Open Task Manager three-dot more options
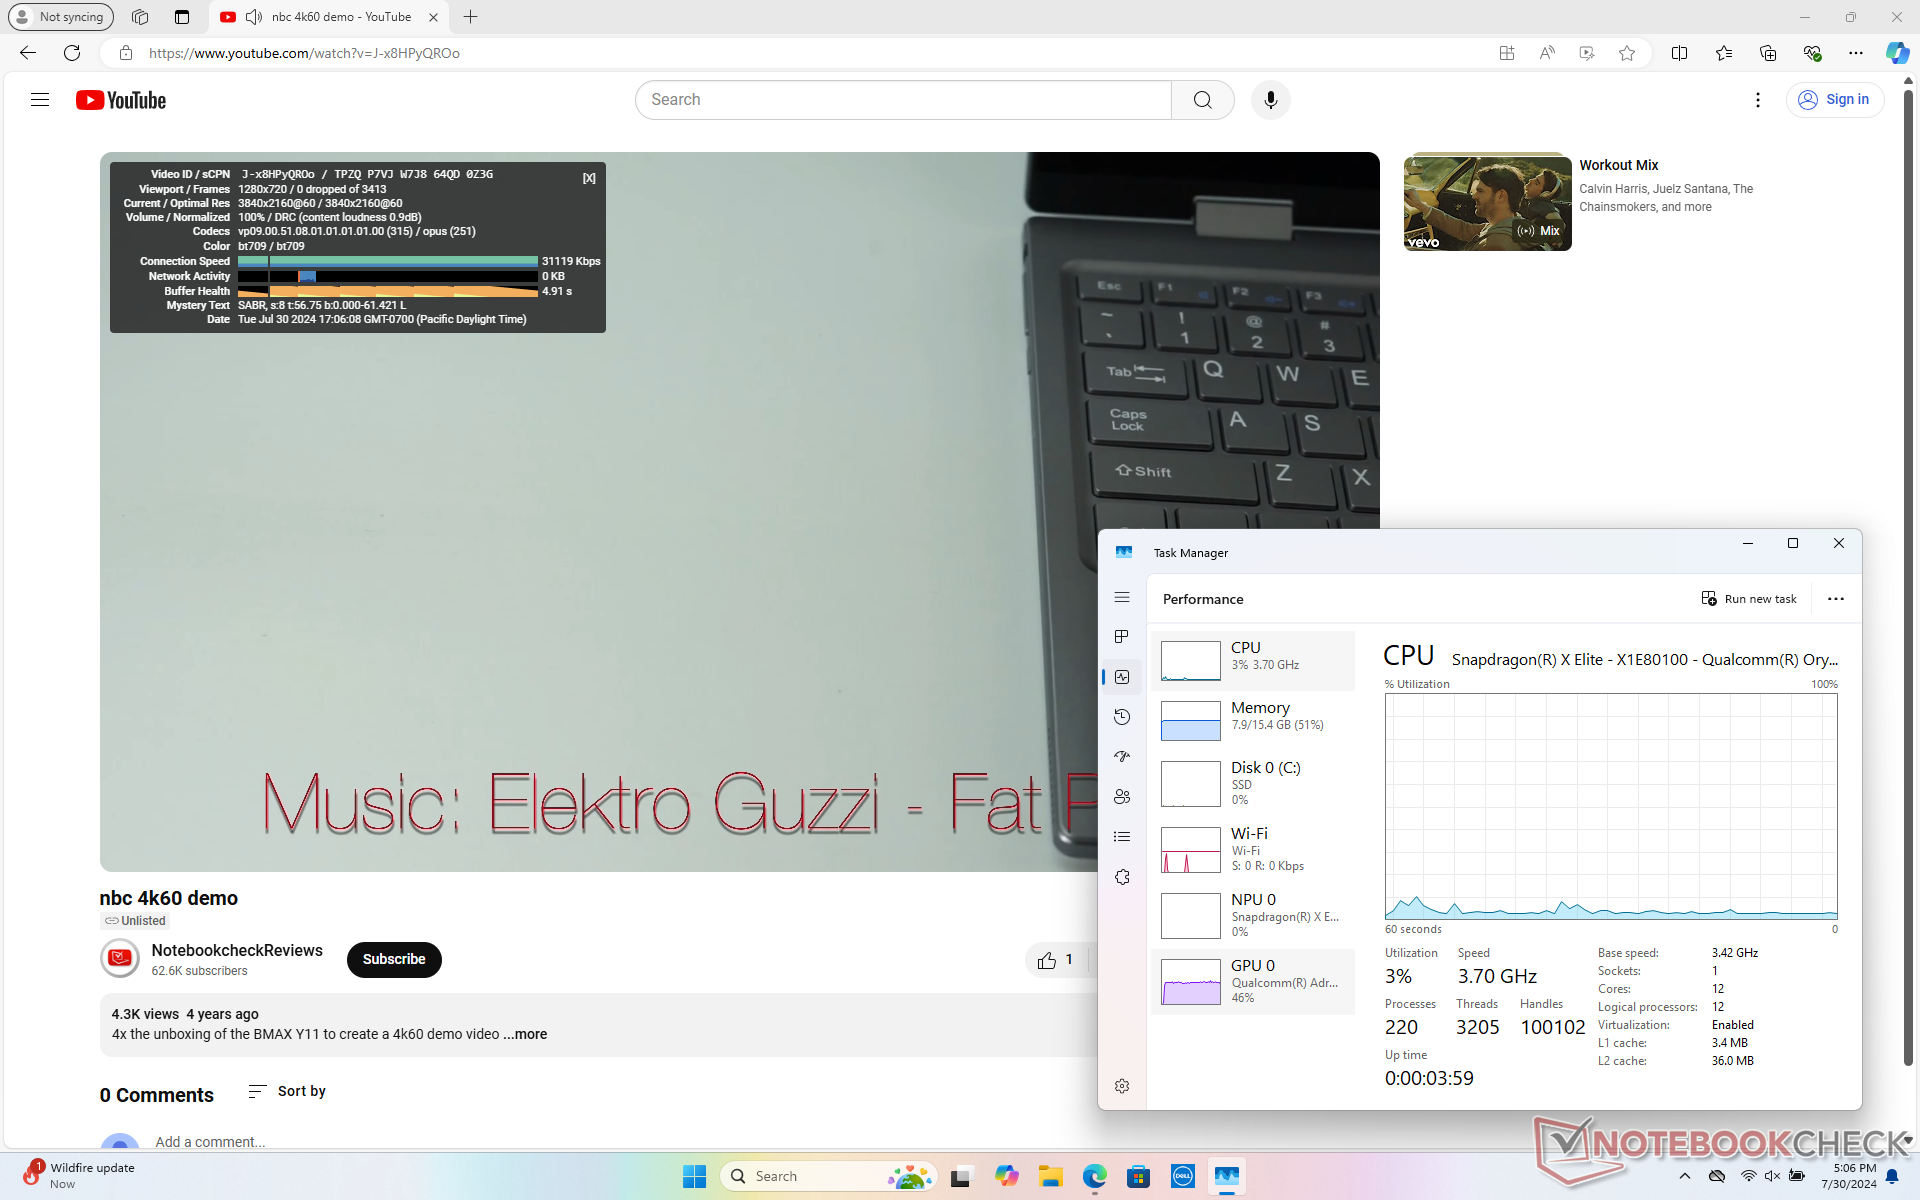 pos(1835,599)
